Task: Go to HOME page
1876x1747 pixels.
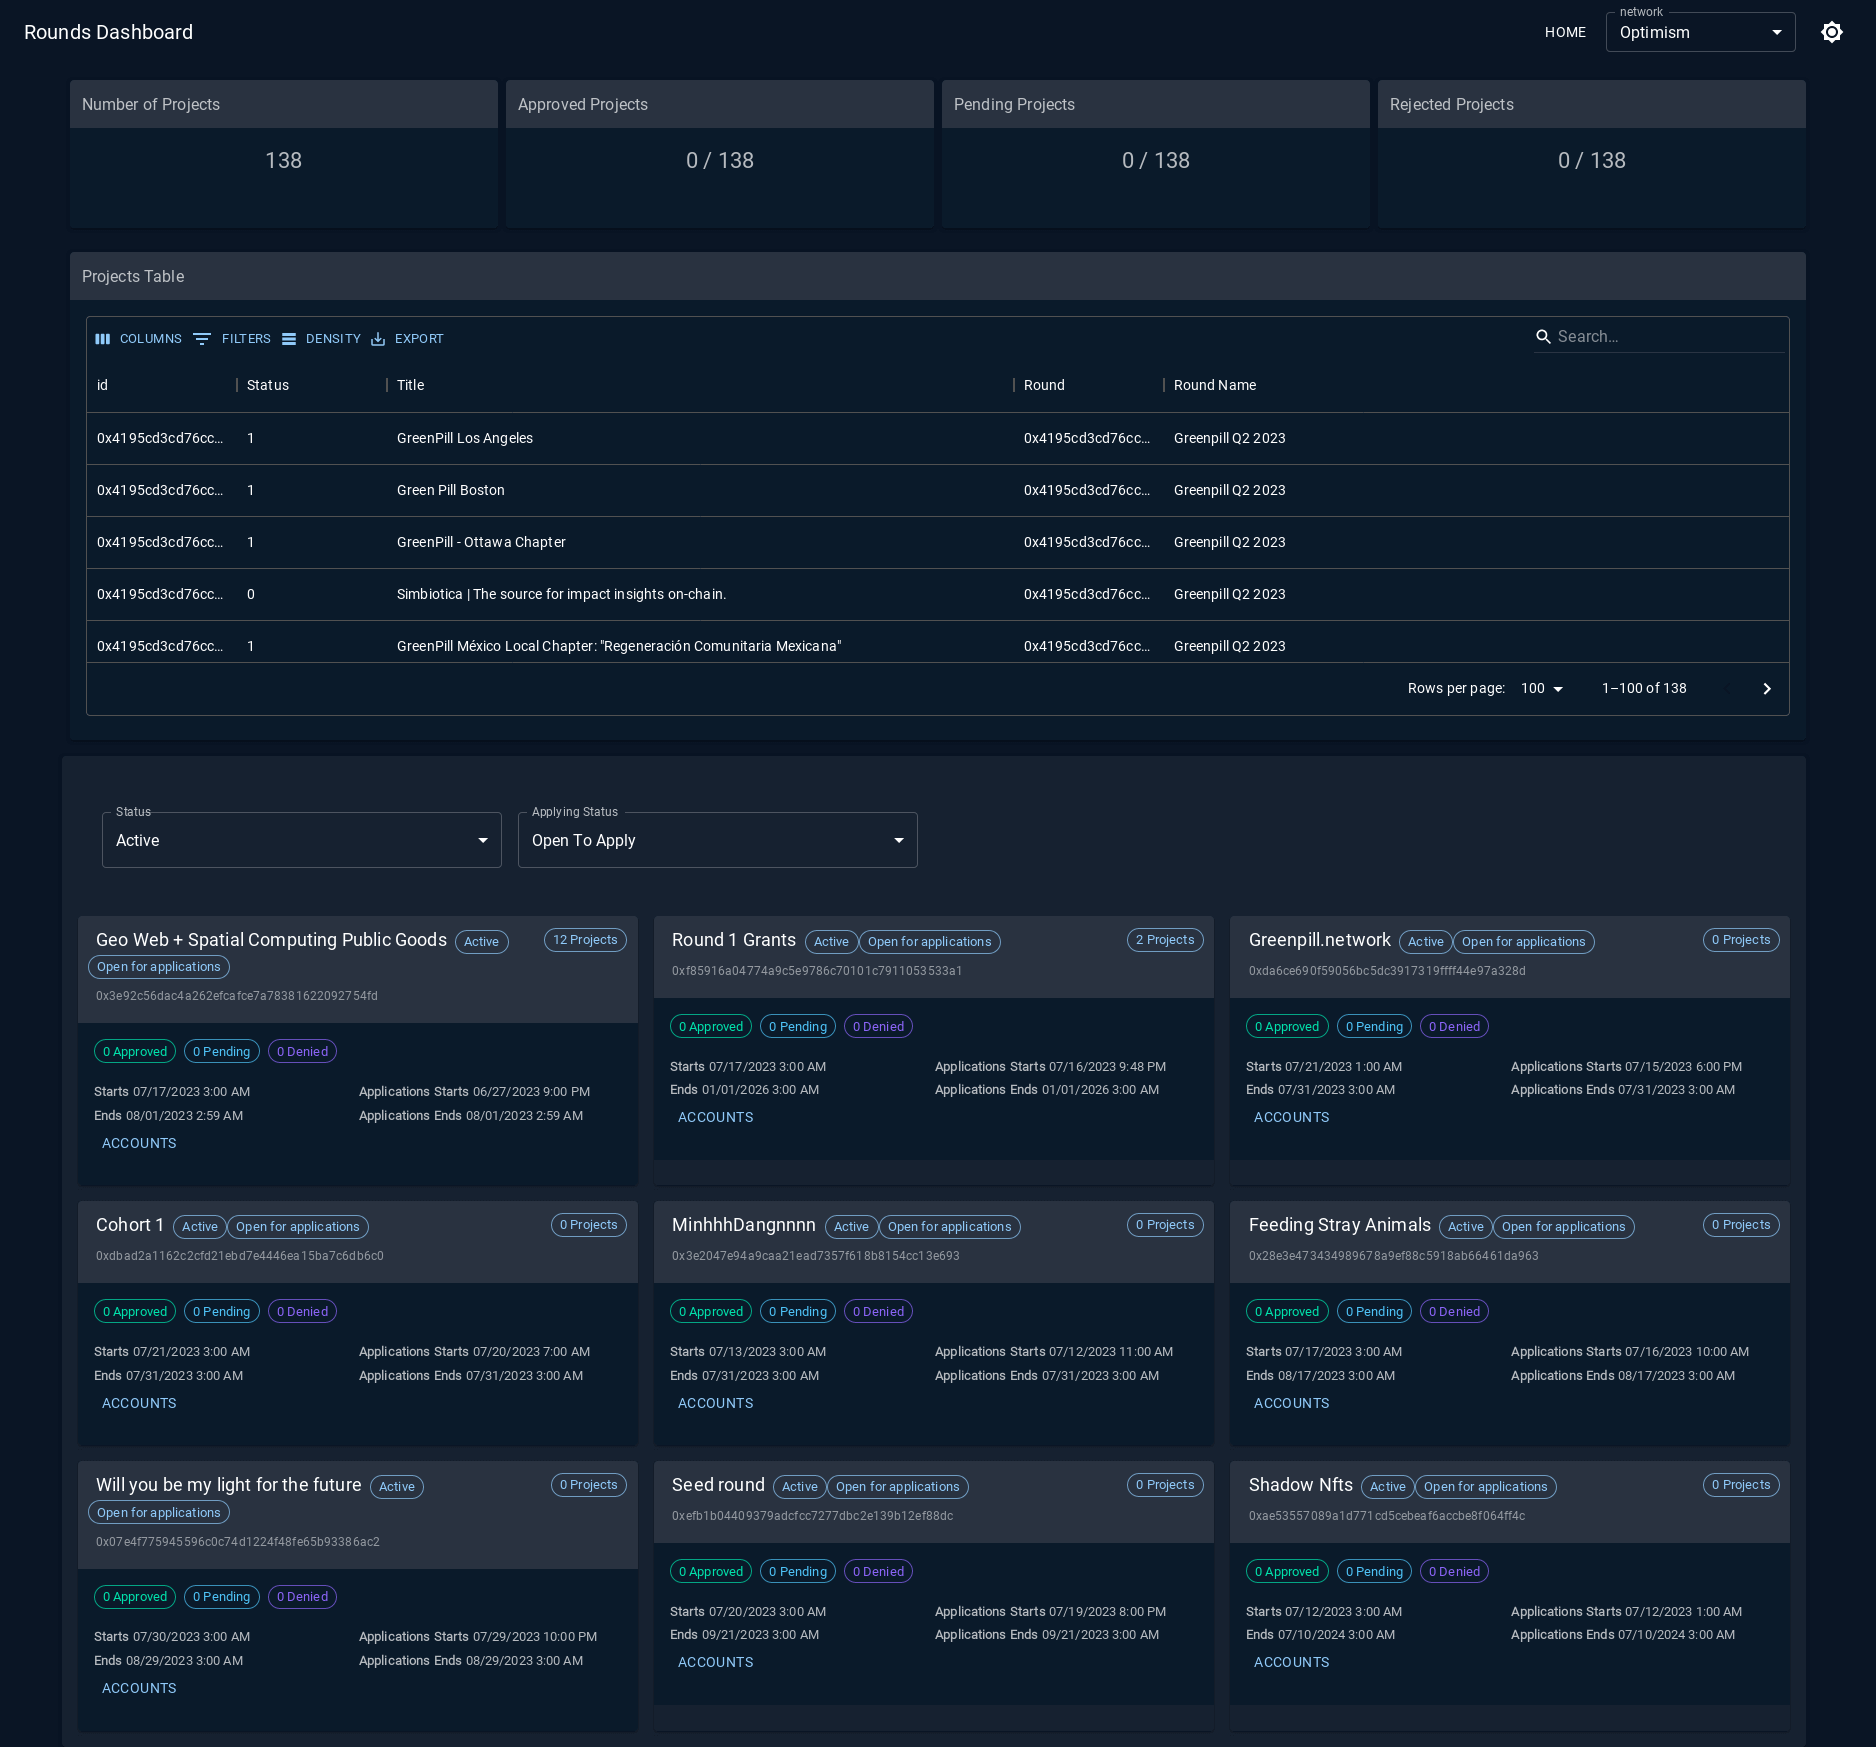Action: pos(1565,32)
